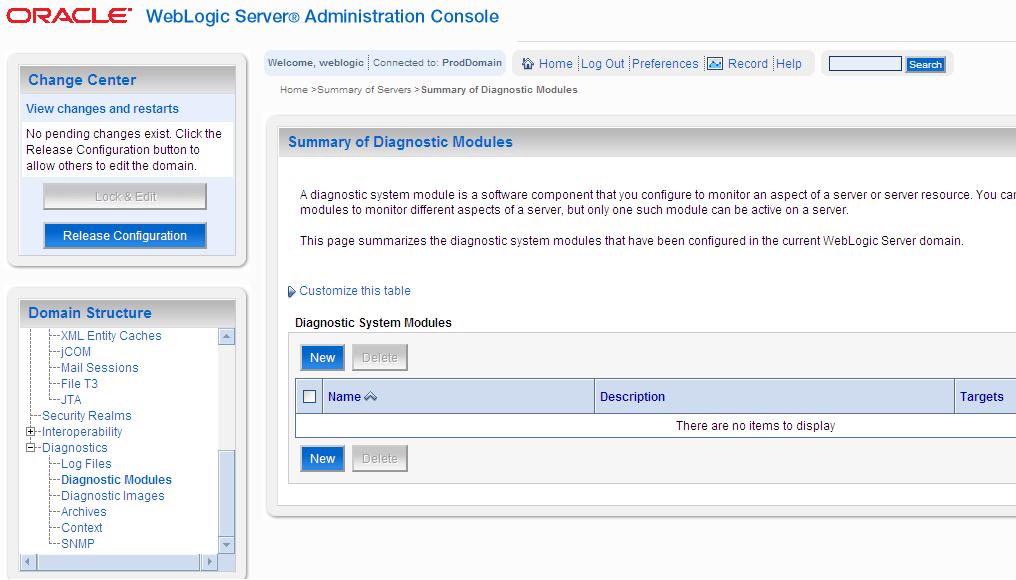Click the Description column header
The width and height of the screenshot is (1016, 580).
coord(632,397)
